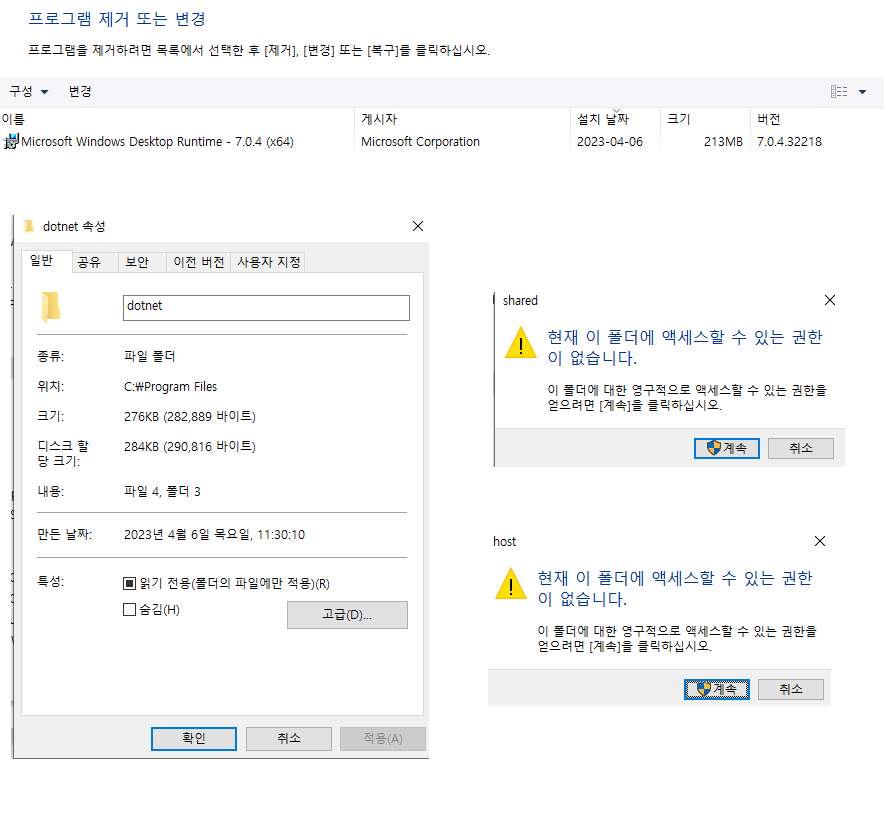Click the C:\Program Files location value
Screen dimensions: 884x829
[x=170, y=386]
